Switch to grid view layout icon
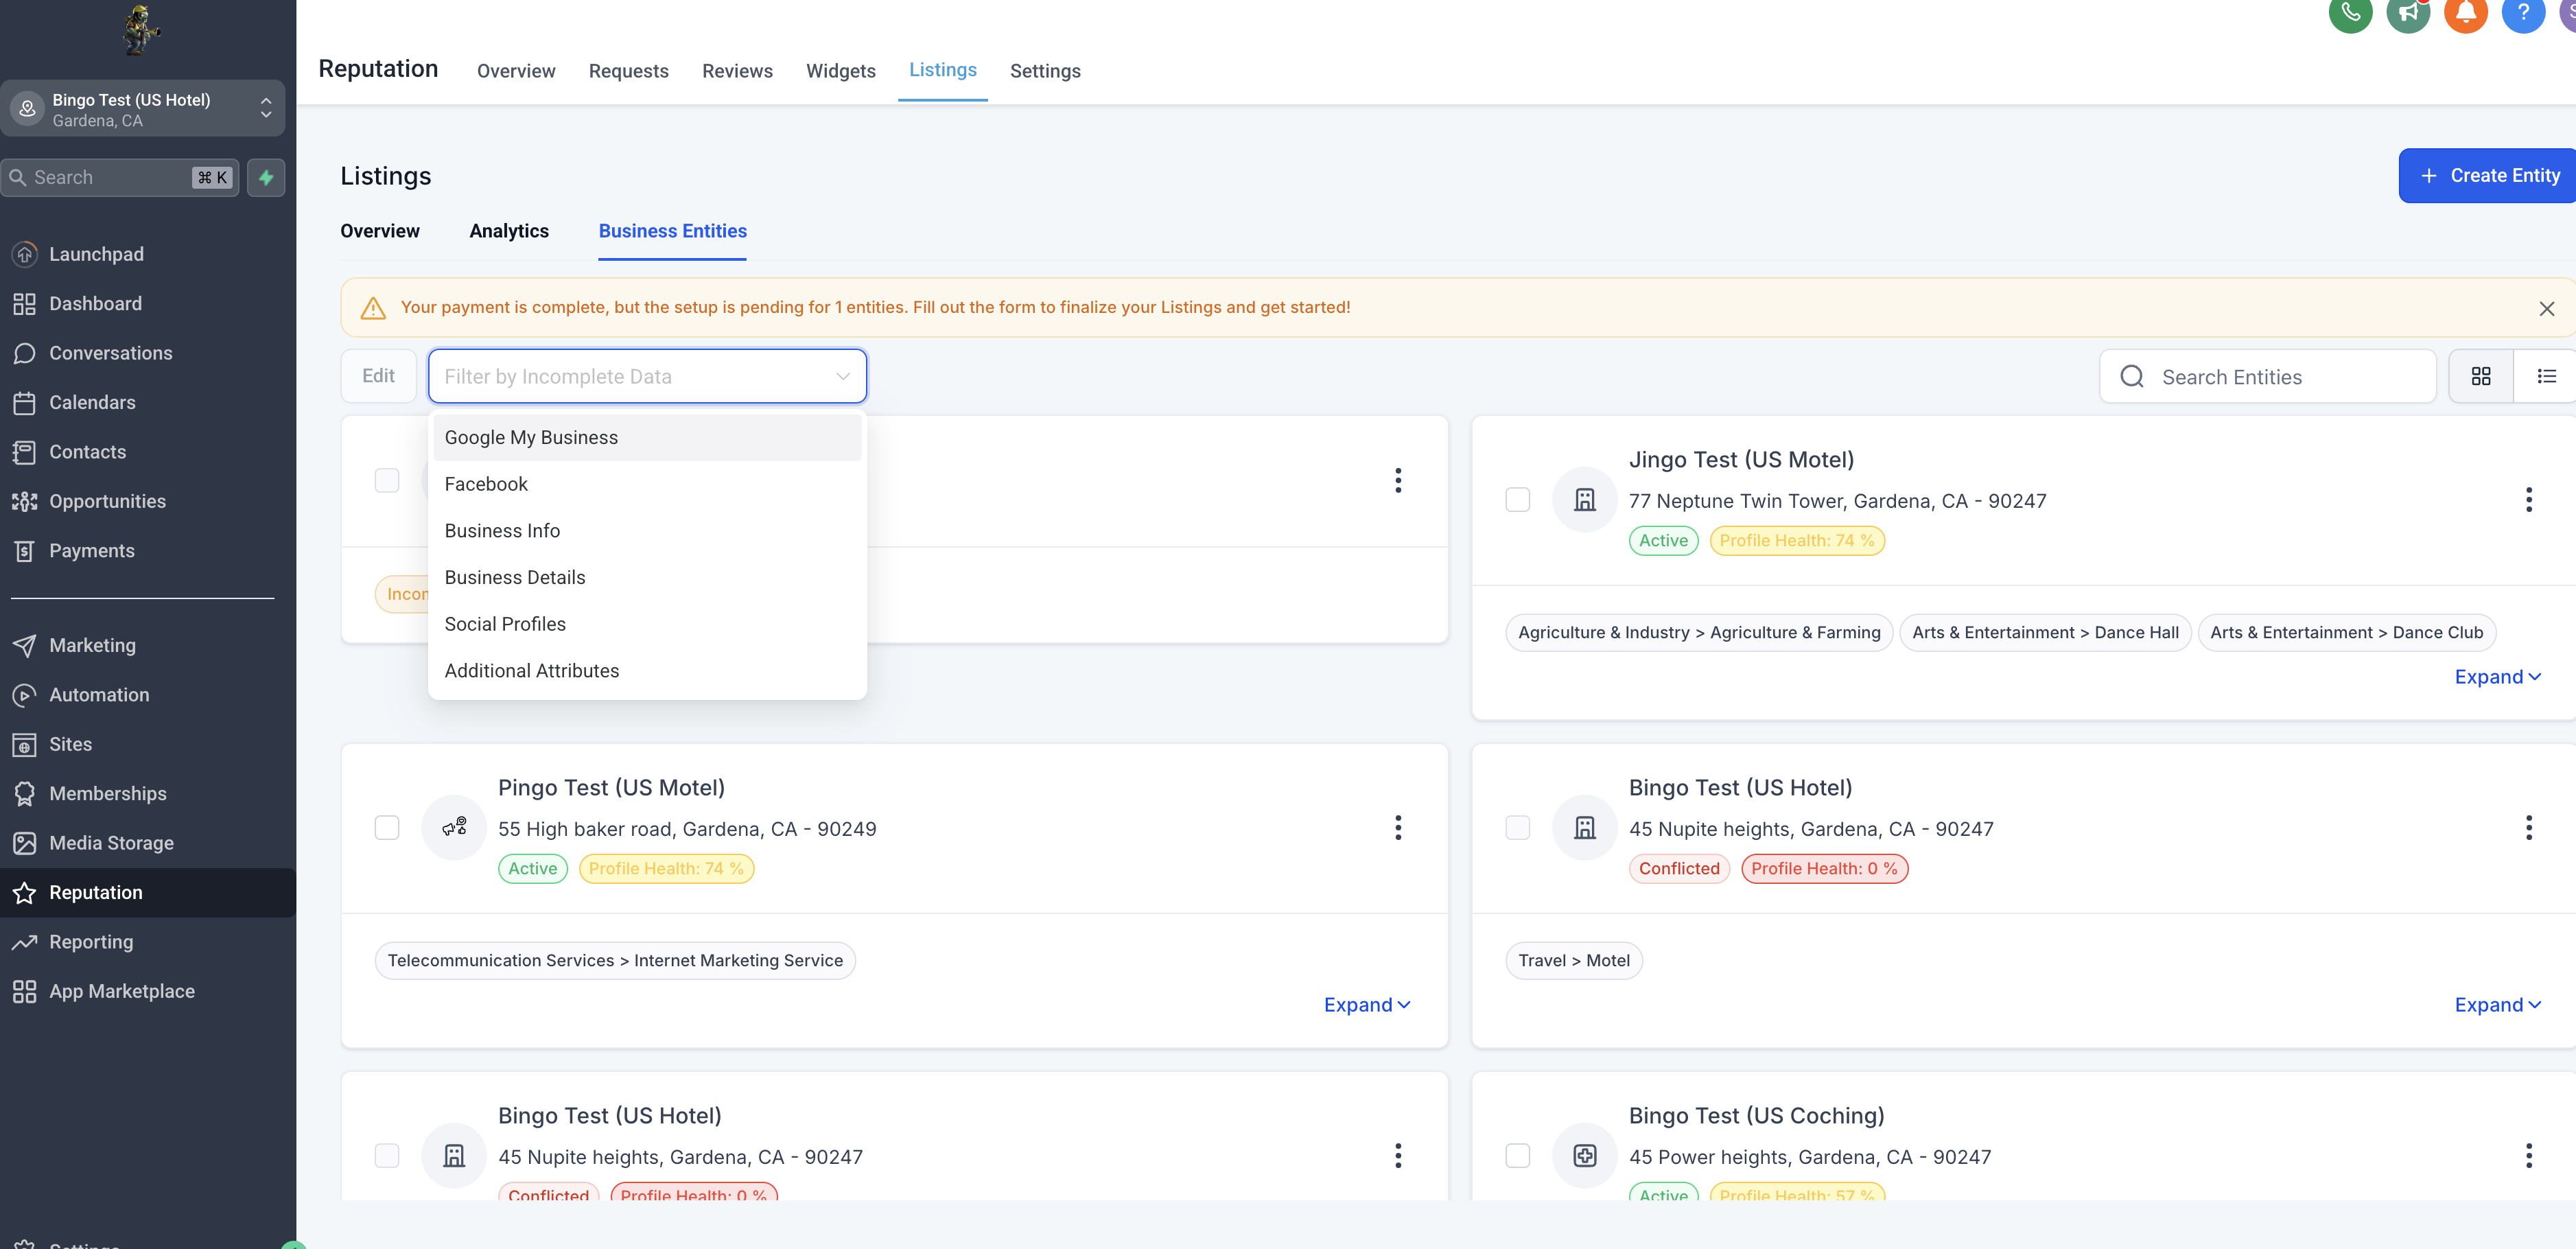 tap(2480, 376)
